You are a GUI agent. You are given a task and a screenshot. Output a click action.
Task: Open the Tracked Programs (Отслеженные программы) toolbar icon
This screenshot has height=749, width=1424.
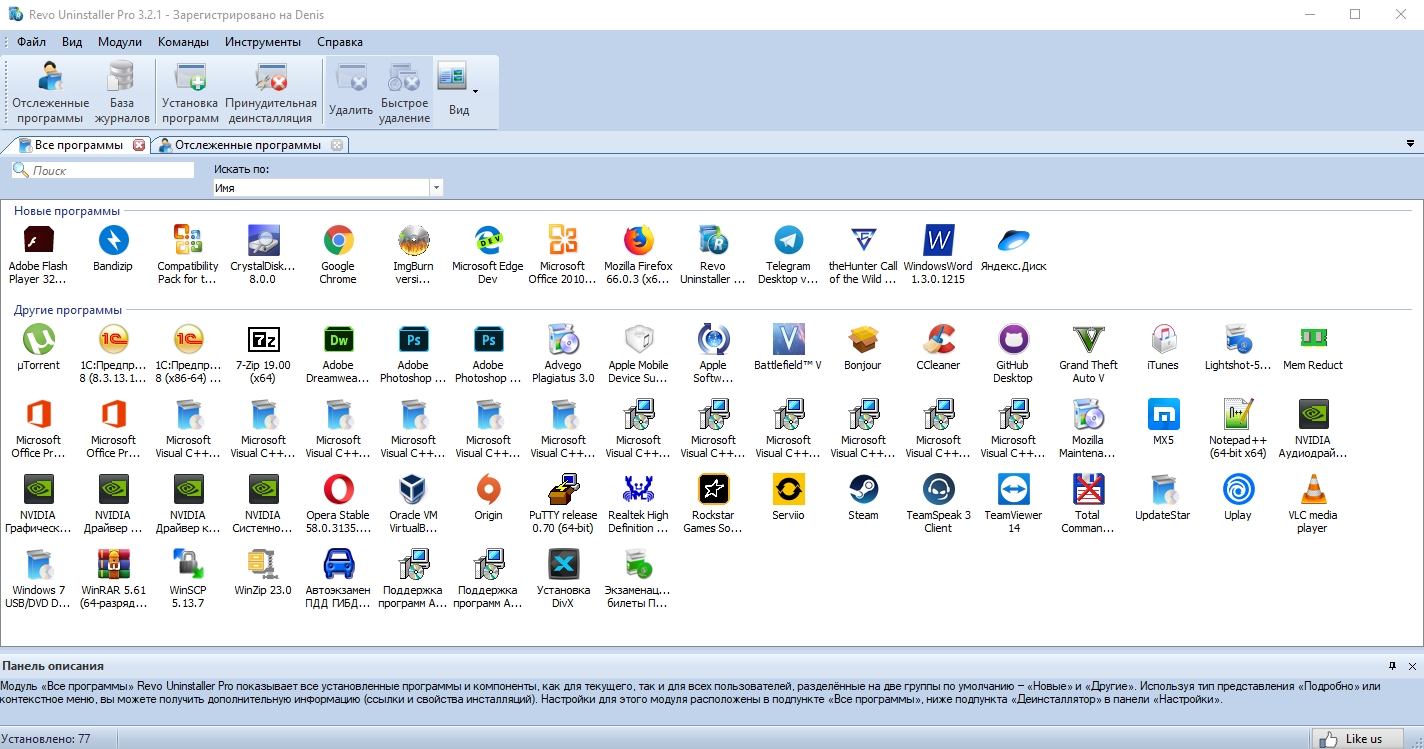point(50,92)
